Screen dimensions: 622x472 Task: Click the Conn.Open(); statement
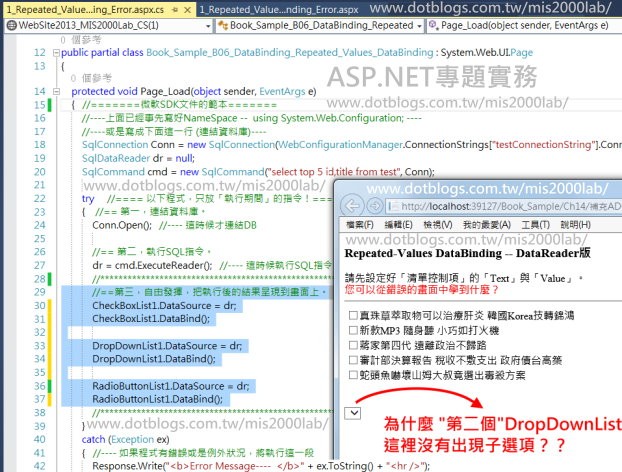tap(122, 225)
